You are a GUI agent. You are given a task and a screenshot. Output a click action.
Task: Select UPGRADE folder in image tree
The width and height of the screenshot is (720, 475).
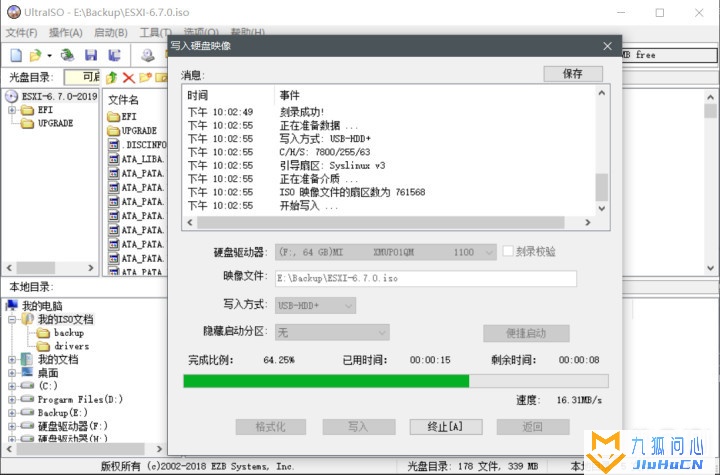(x=55, y=124)
